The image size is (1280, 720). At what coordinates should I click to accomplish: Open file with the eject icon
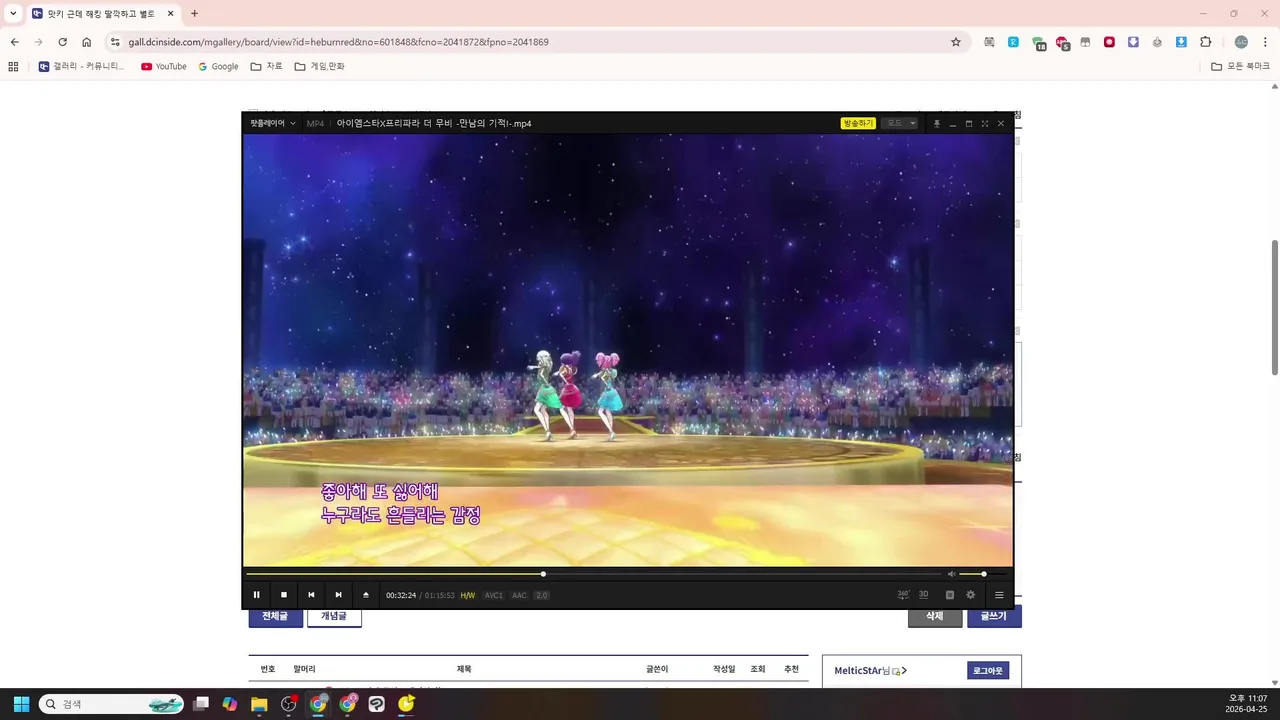pyautogui.click(x=366, y=595)
